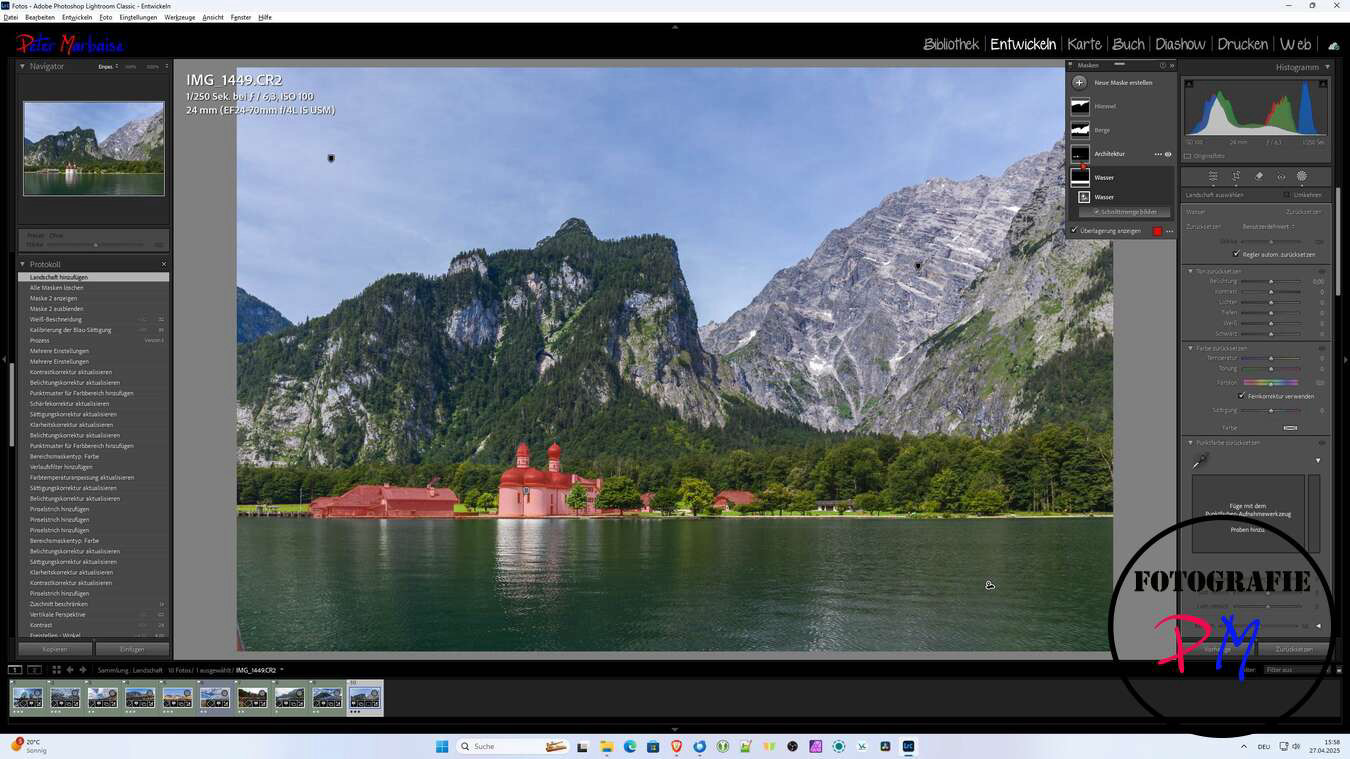Select the Edit sliders tool icon
The height and width of the screenshot is (759, 1350).
1213,176
